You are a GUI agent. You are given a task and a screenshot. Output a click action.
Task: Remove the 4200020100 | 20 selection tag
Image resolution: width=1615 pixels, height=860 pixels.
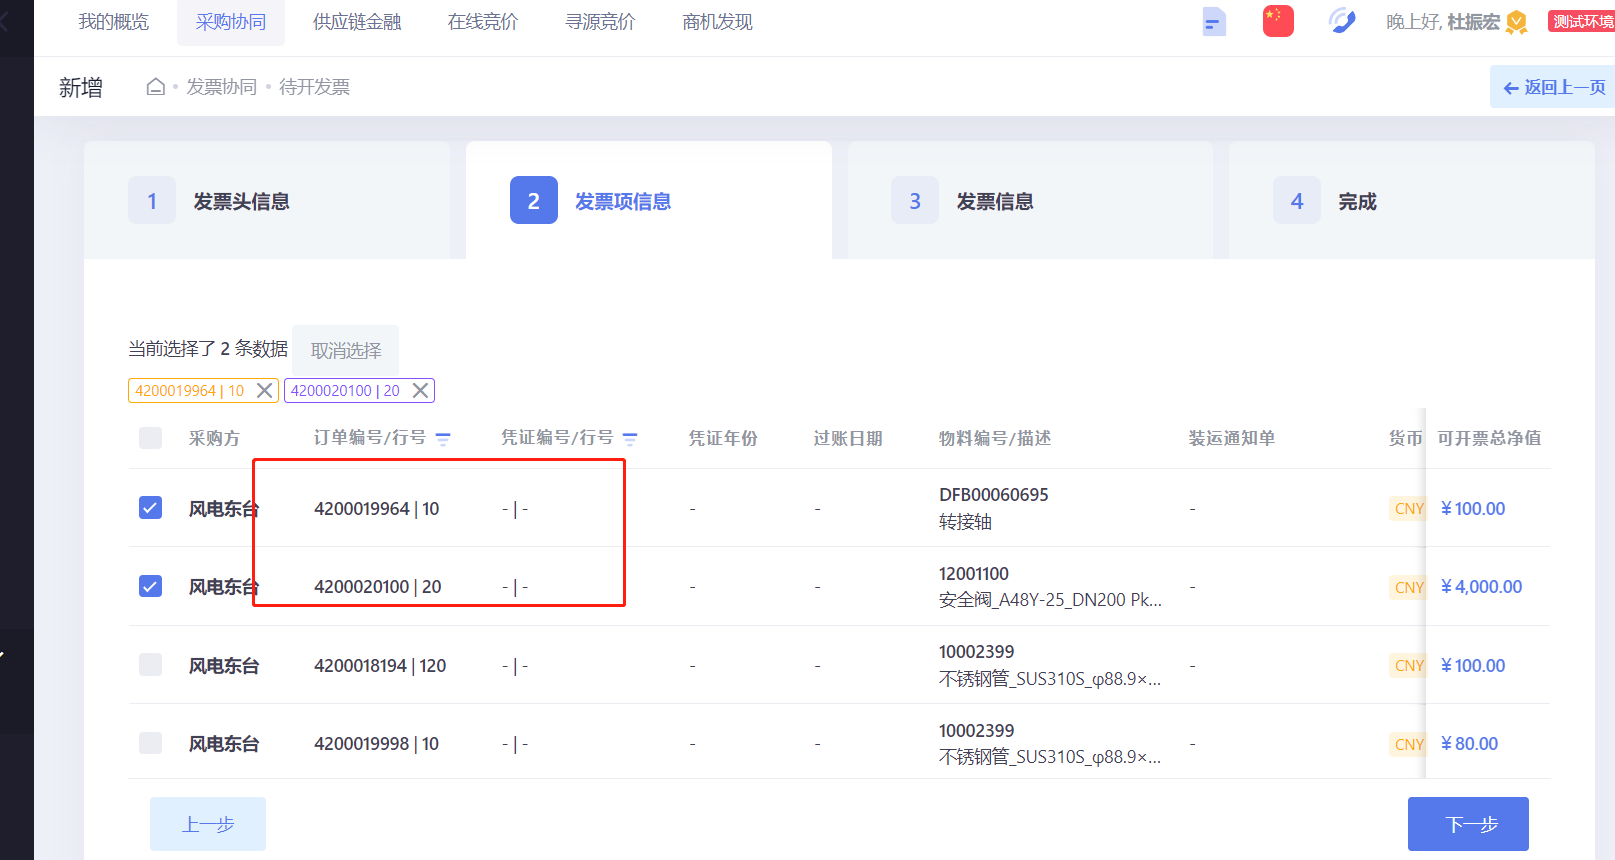421,390
